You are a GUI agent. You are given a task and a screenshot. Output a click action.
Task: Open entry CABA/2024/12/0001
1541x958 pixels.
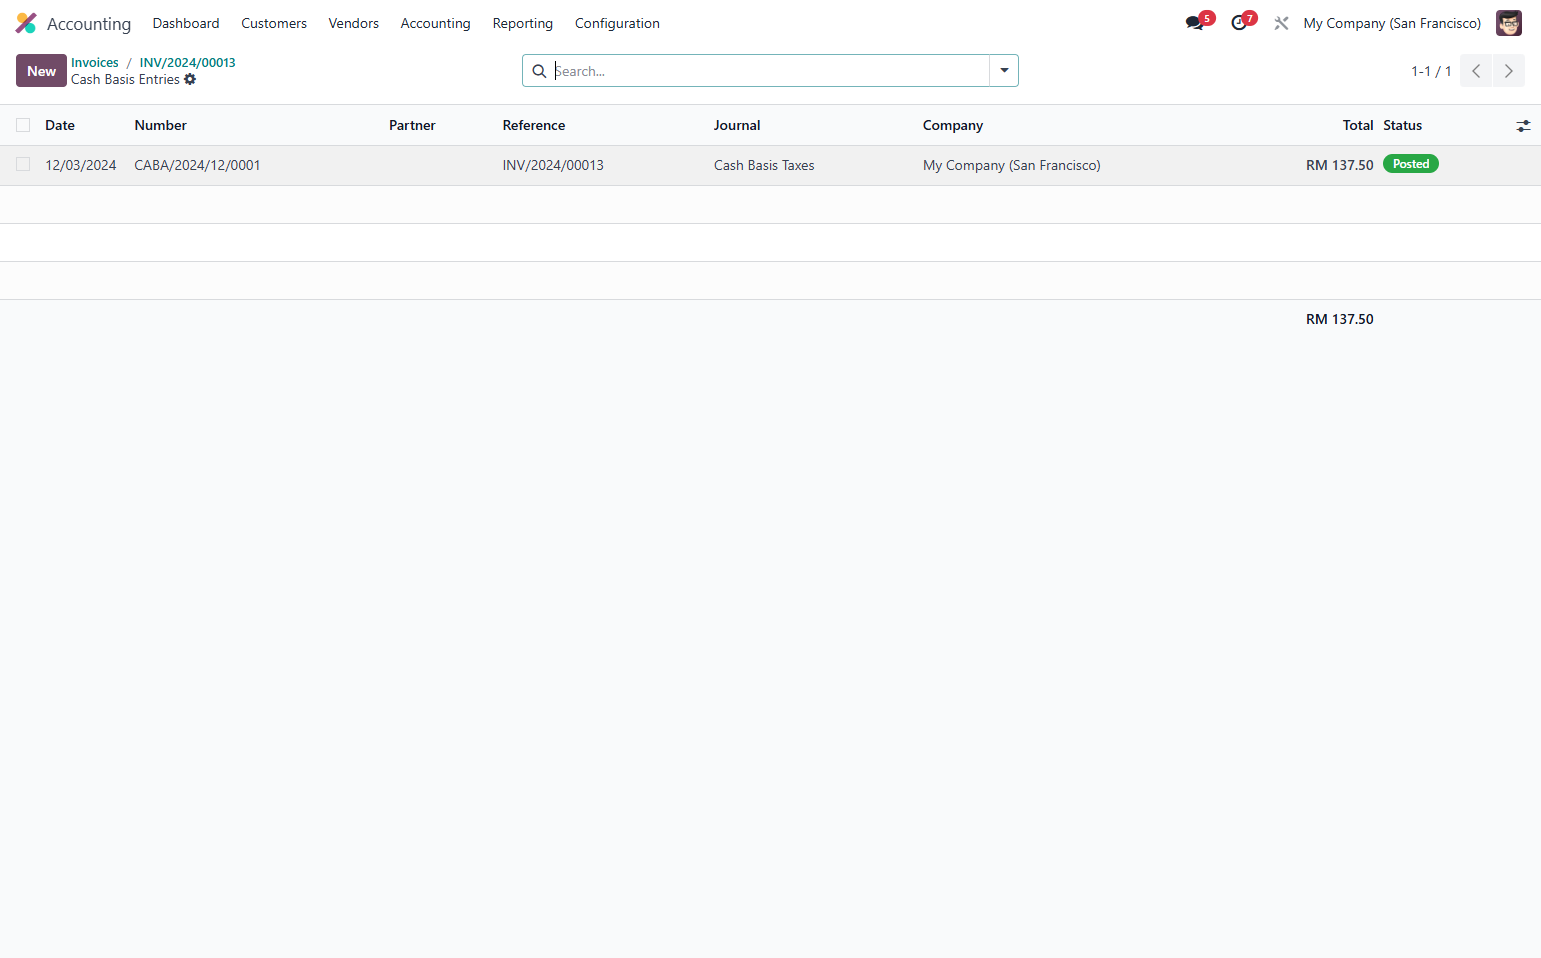pos(197,165)
